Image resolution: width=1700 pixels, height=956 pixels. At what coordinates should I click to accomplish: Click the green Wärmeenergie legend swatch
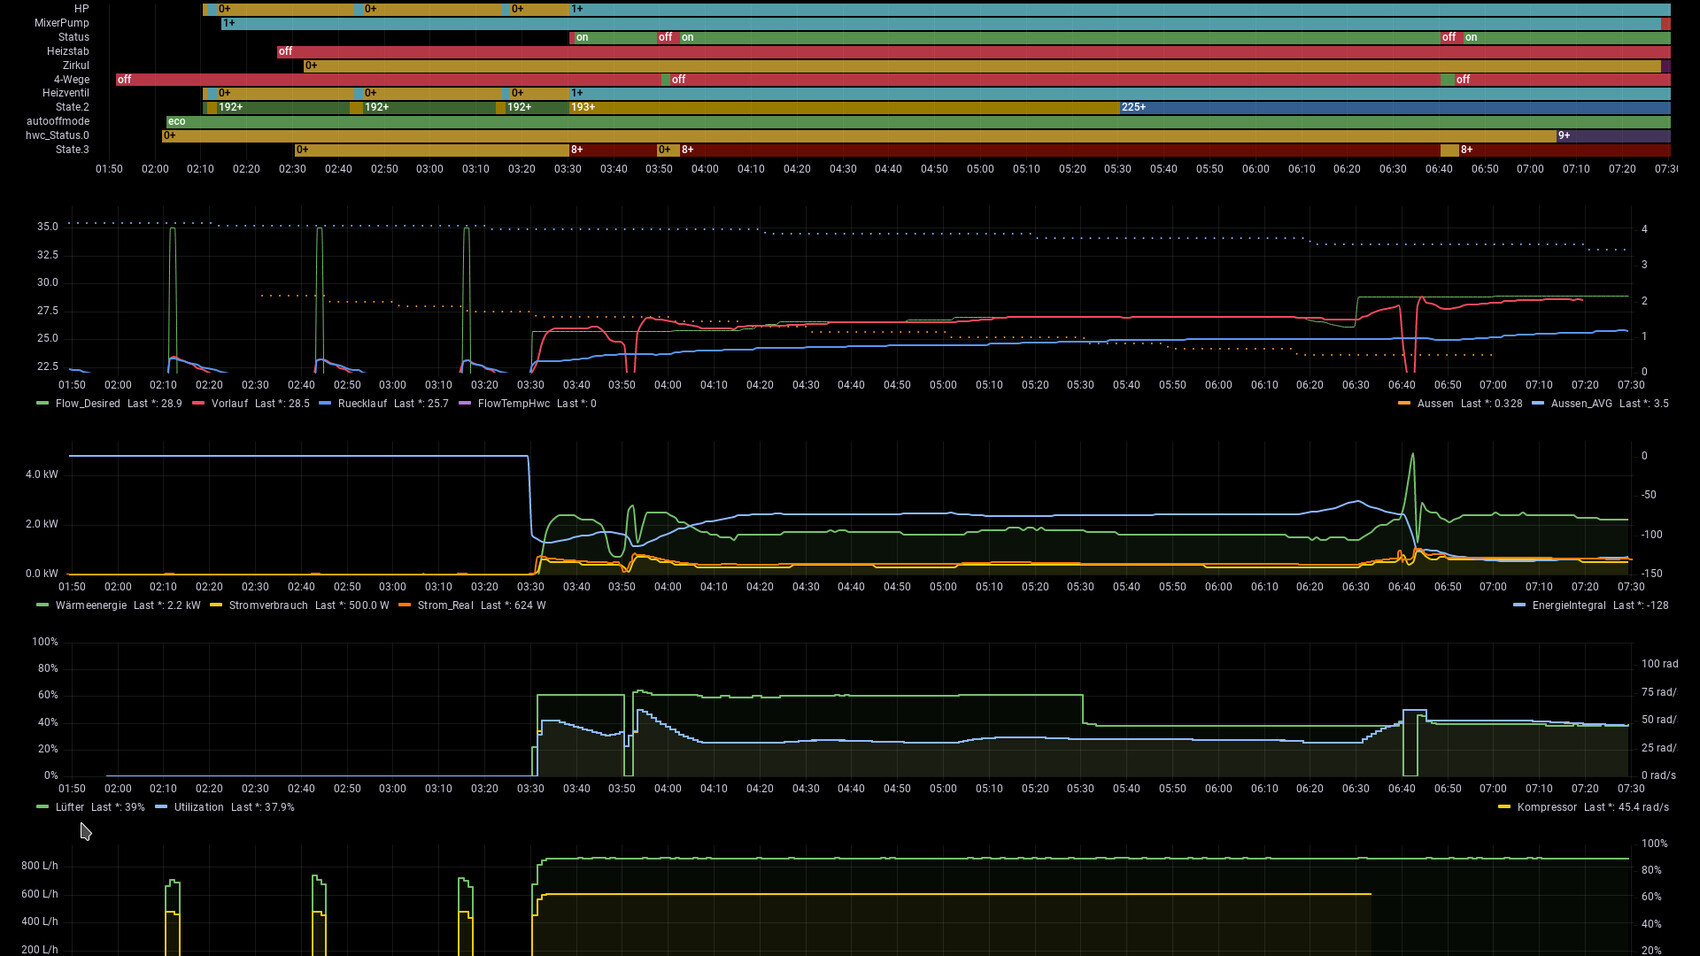pos(42,606)
